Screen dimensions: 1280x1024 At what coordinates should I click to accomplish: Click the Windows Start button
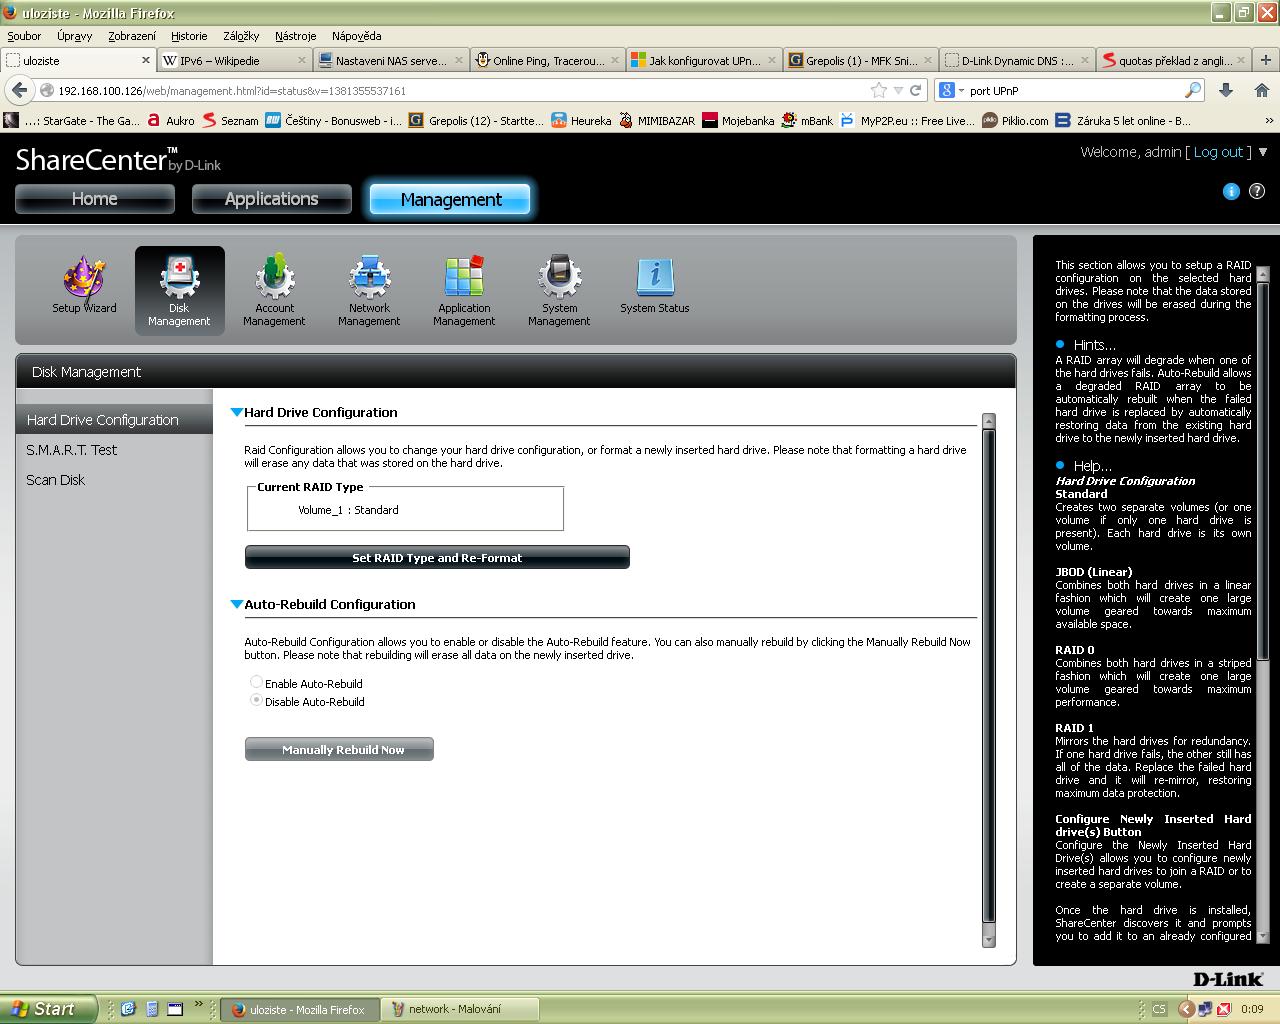click(49, 1009)
